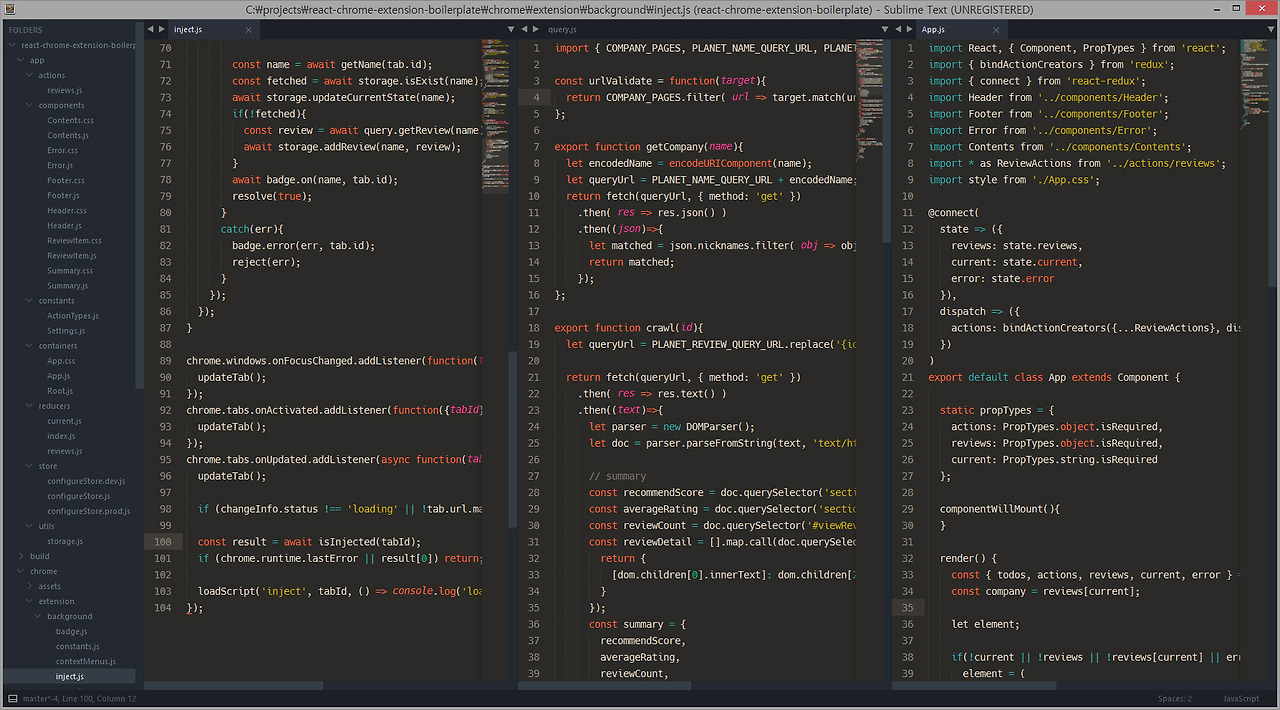Open tab list dropdown in query.js pane
Viewport: 1280px width, 710px height.
click(884, 30)
